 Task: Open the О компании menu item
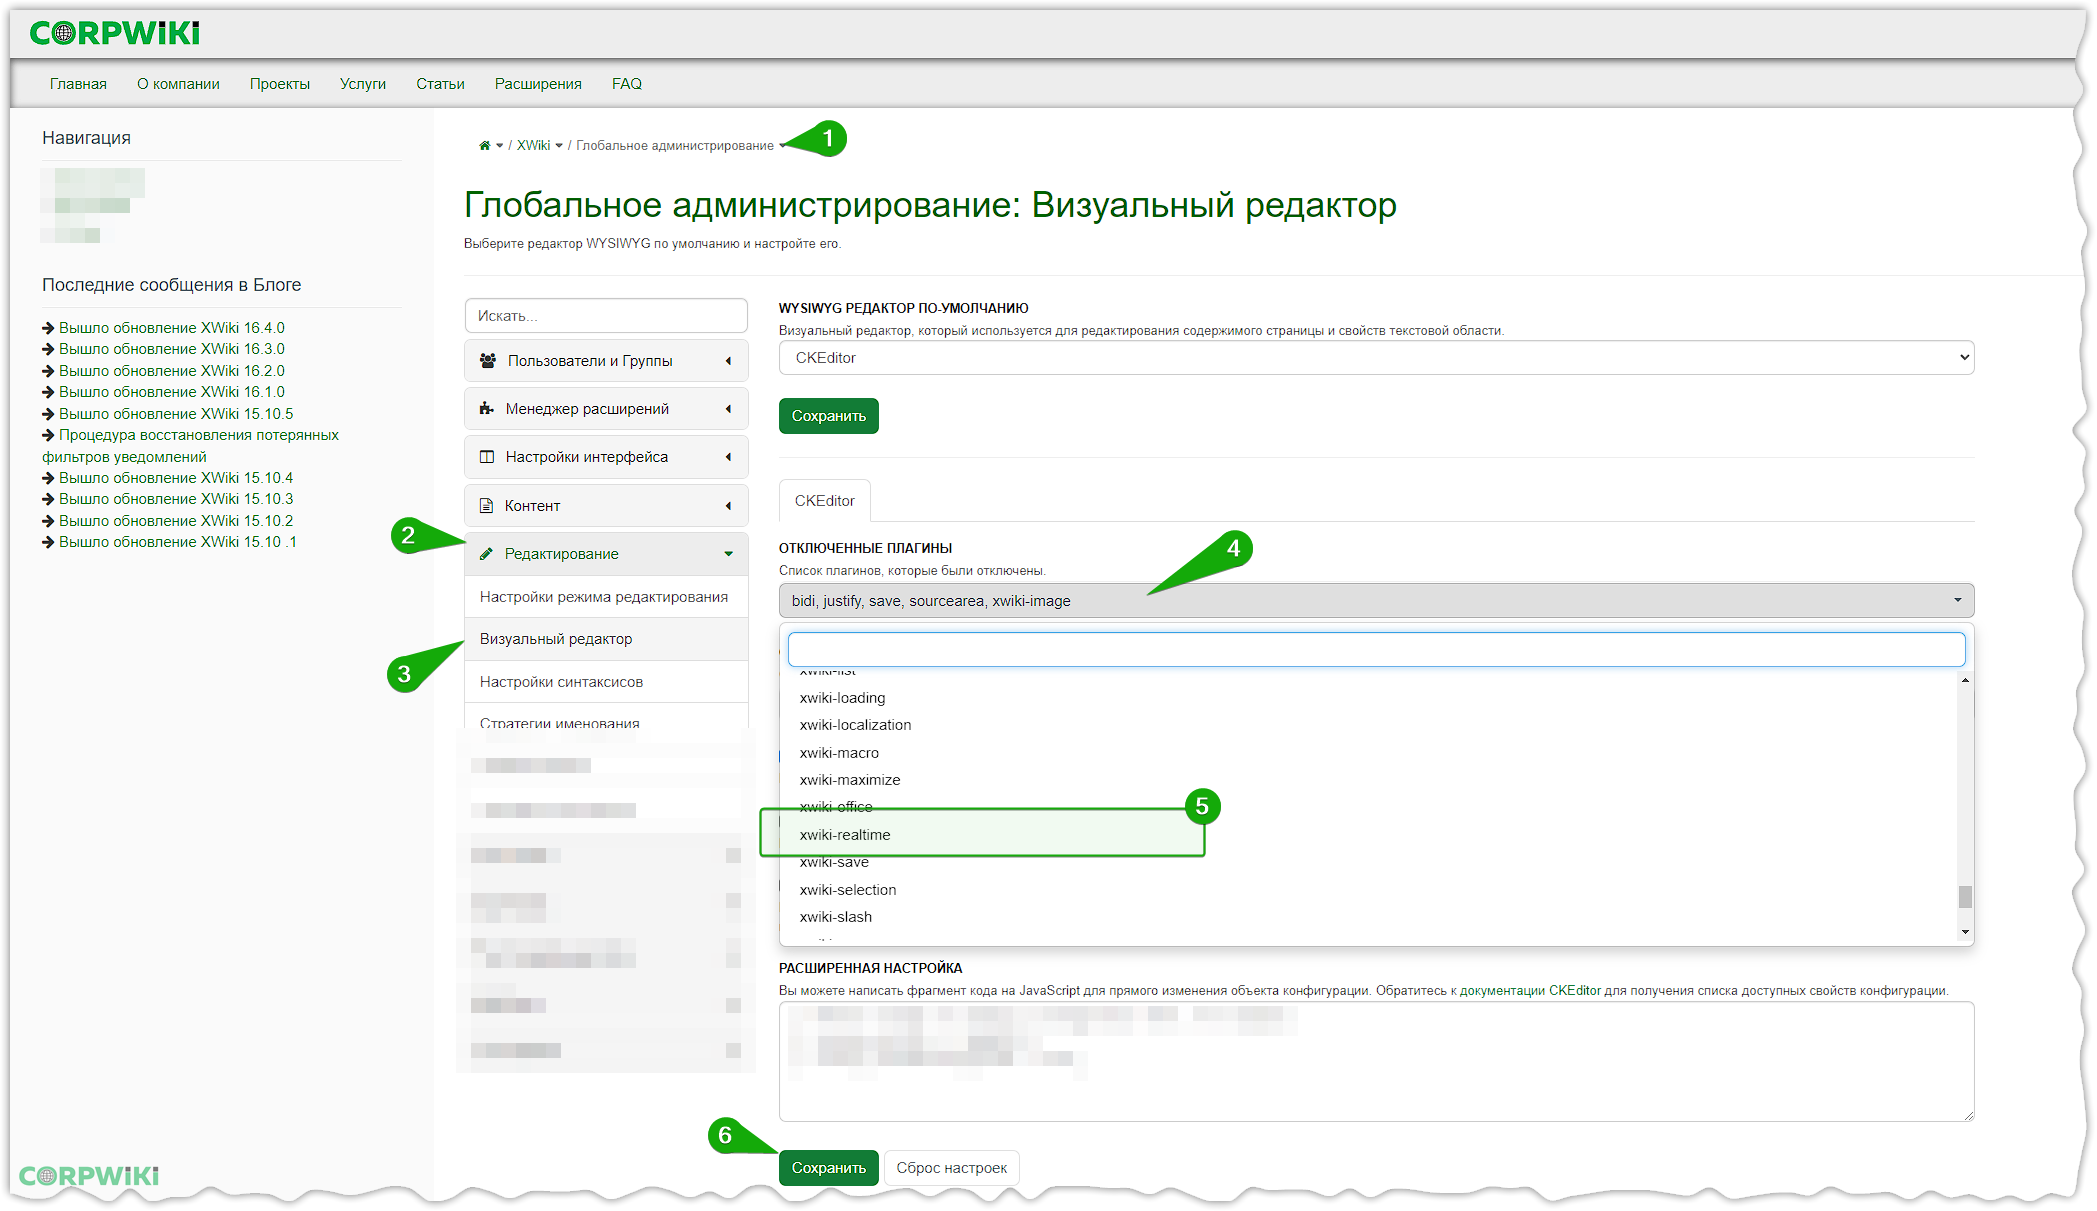pyautogui.click(x=178, y=84)
